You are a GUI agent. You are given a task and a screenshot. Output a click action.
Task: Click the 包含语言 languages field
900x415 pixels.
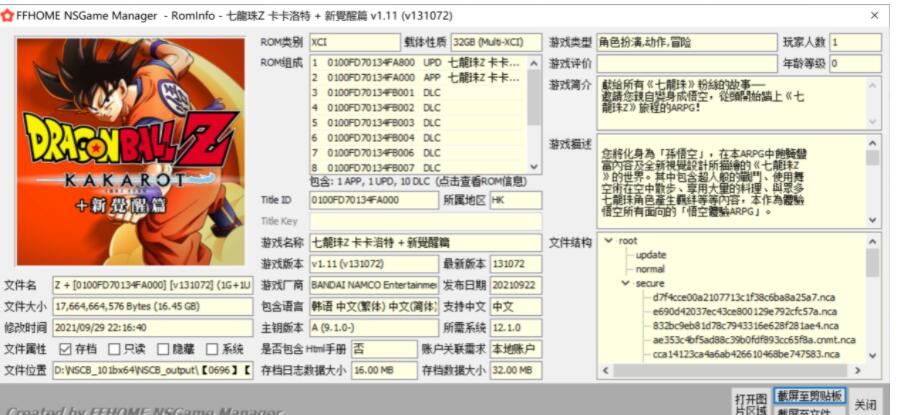pos(374,307)
